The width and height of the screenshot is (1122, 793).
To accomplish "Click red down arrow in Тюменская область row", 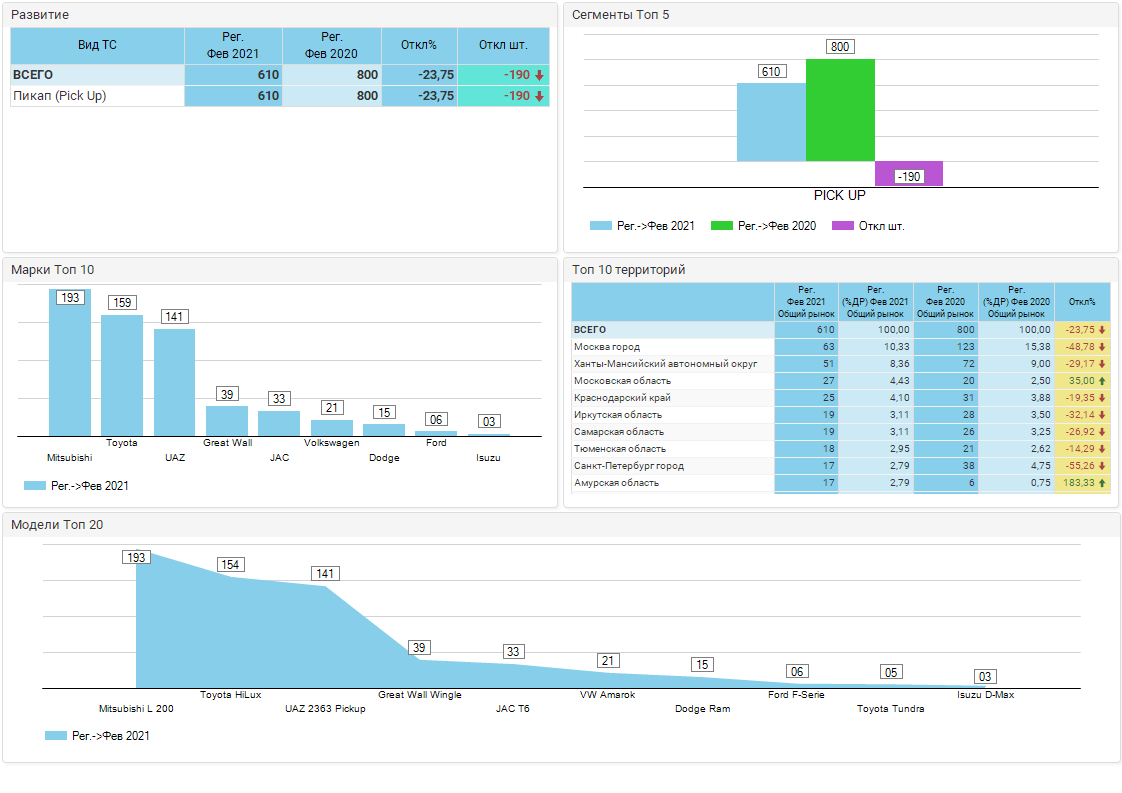I will point(1102,449).
